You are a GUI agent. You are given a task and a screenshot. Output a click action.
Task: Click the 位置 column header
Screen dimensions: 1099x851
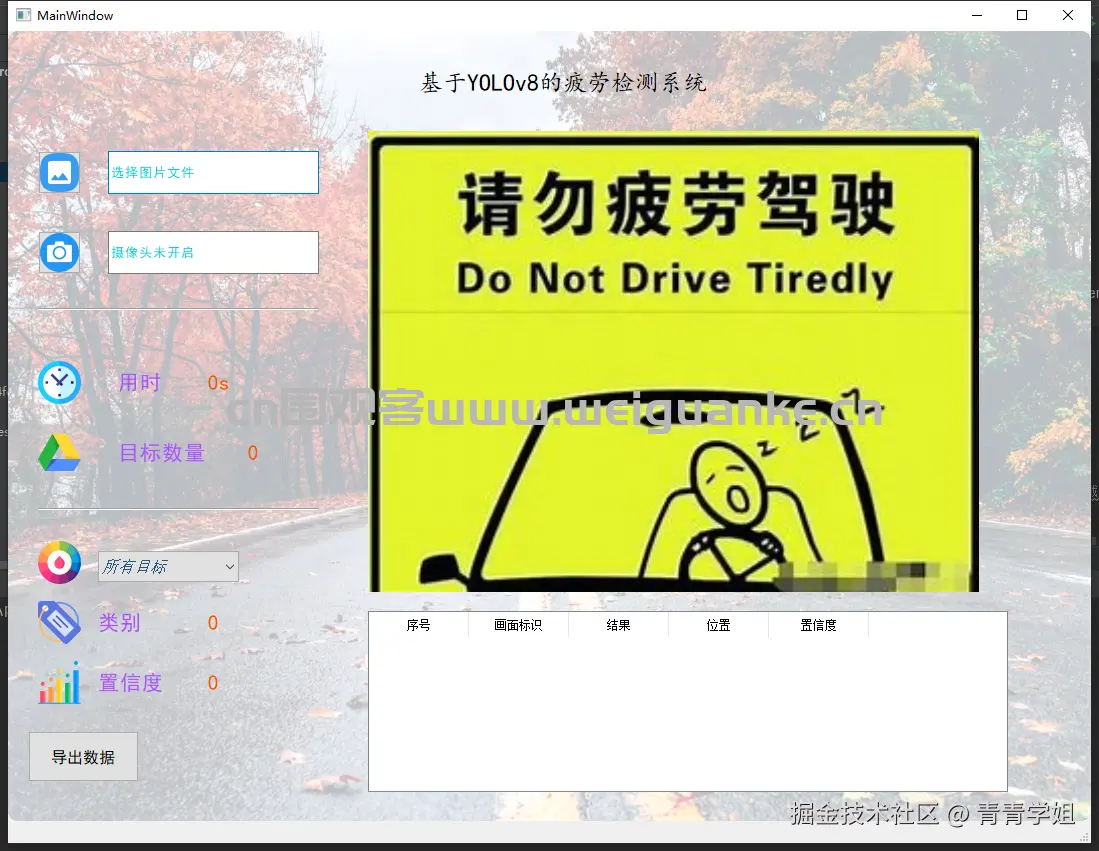718,624
